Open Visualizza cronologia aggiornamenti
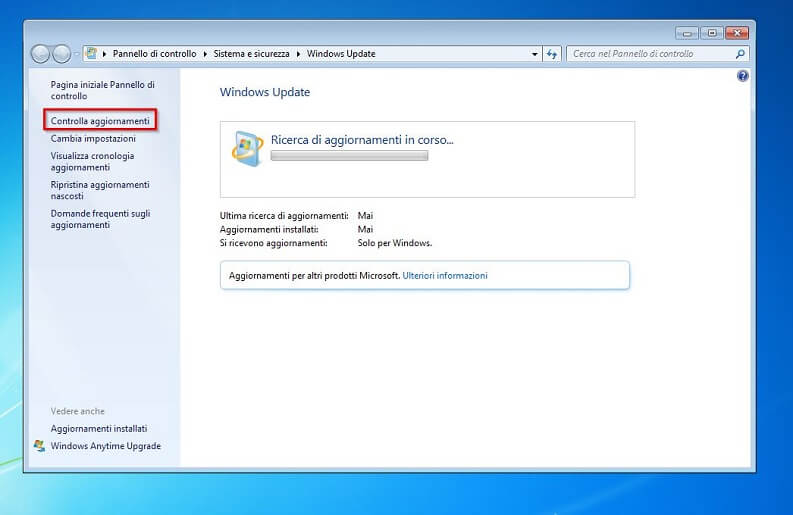The image size is (793, 515). 92,161
